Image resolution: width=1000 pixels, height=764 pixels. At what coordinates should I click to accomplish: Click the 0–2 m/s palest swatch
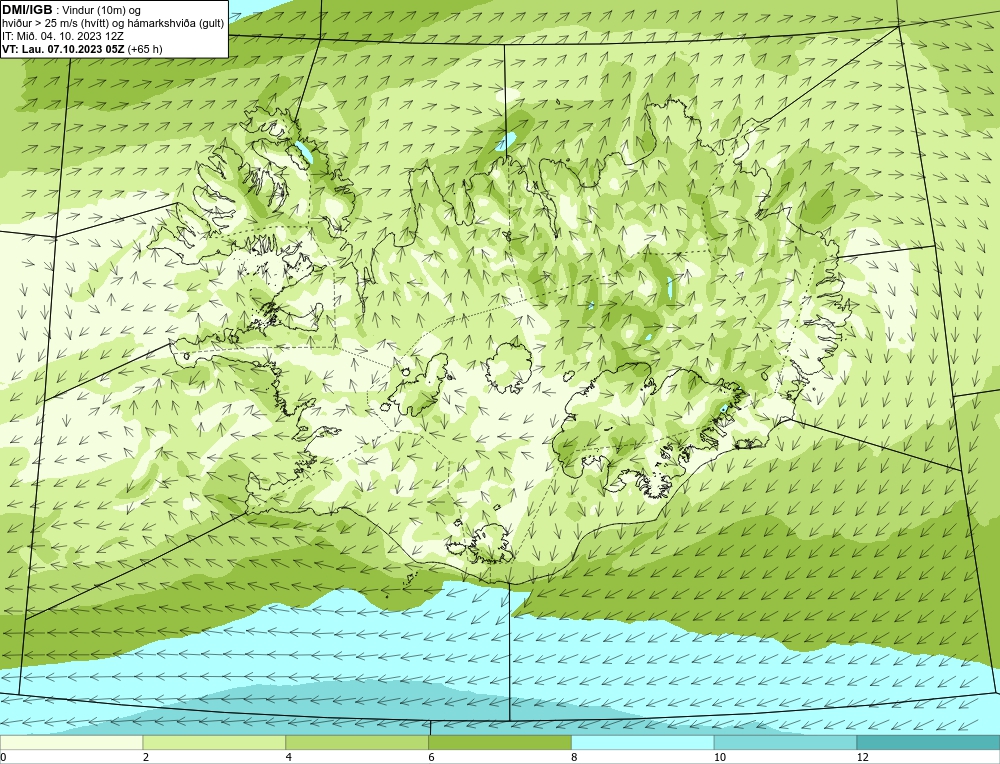coord(71,742)
